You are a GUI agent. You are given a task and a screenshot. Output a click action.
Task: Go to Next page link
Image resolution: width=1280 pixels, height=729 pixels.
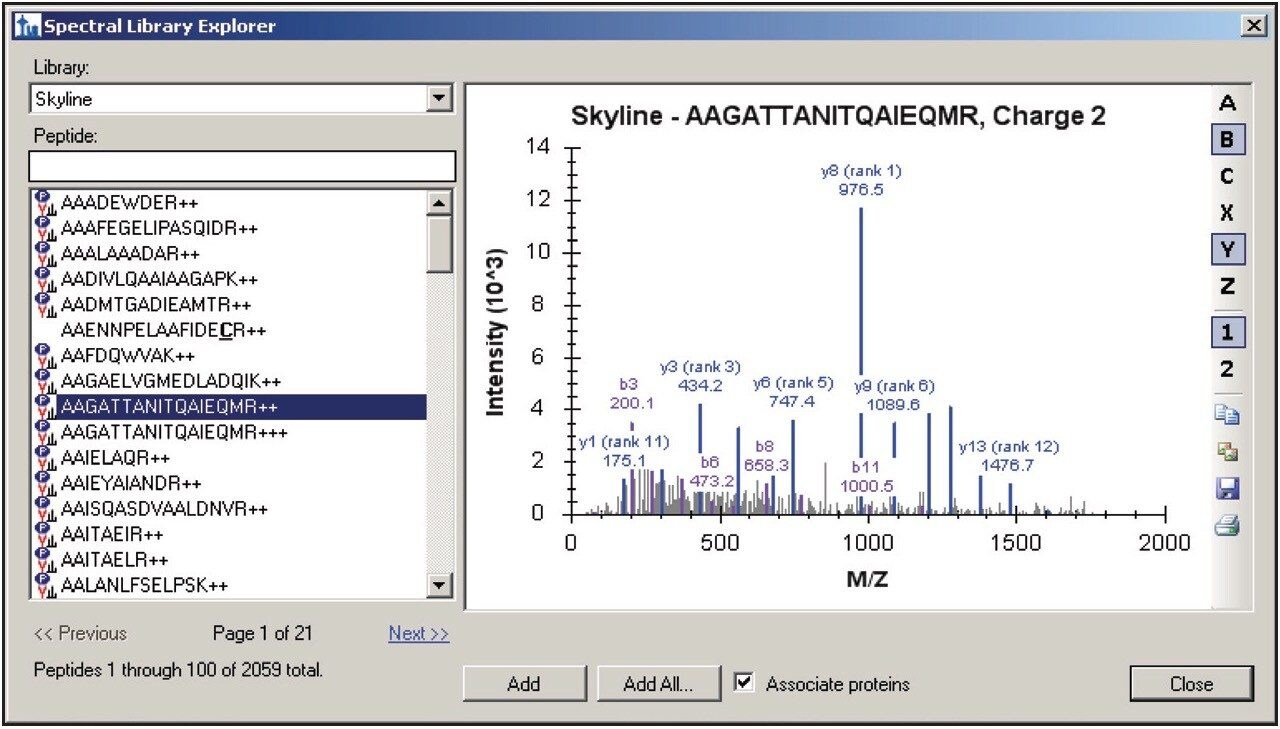click(418, 633)
